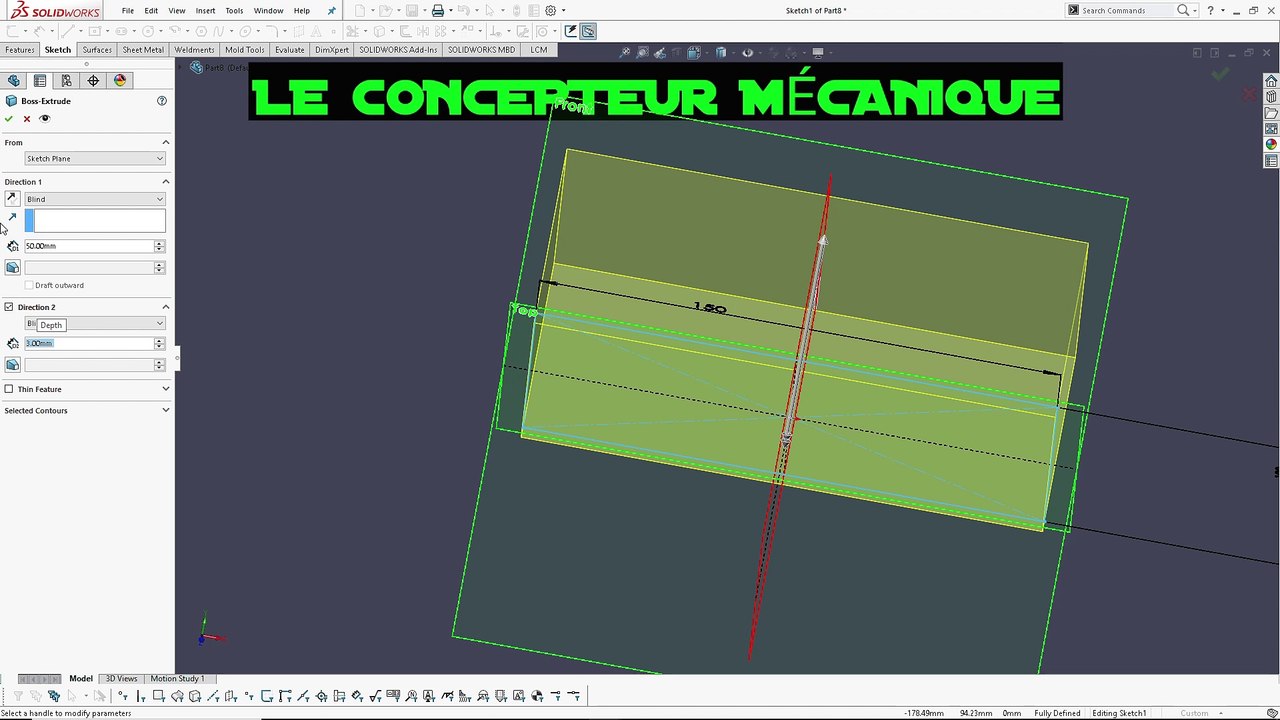The height and width of the screenshot is (720, 1280).
Task: Switch to the DimXpert tab
Action: point(332,49)
